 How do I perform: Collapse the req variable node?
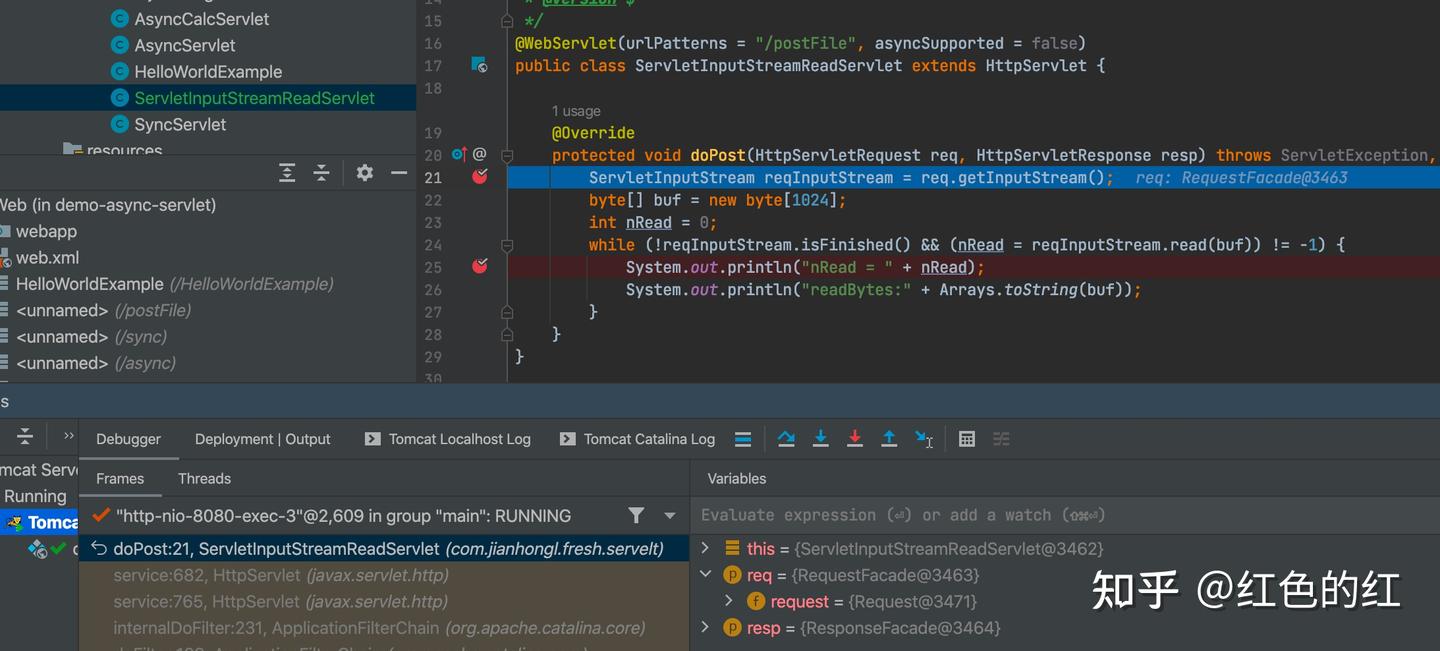[706, 574]
